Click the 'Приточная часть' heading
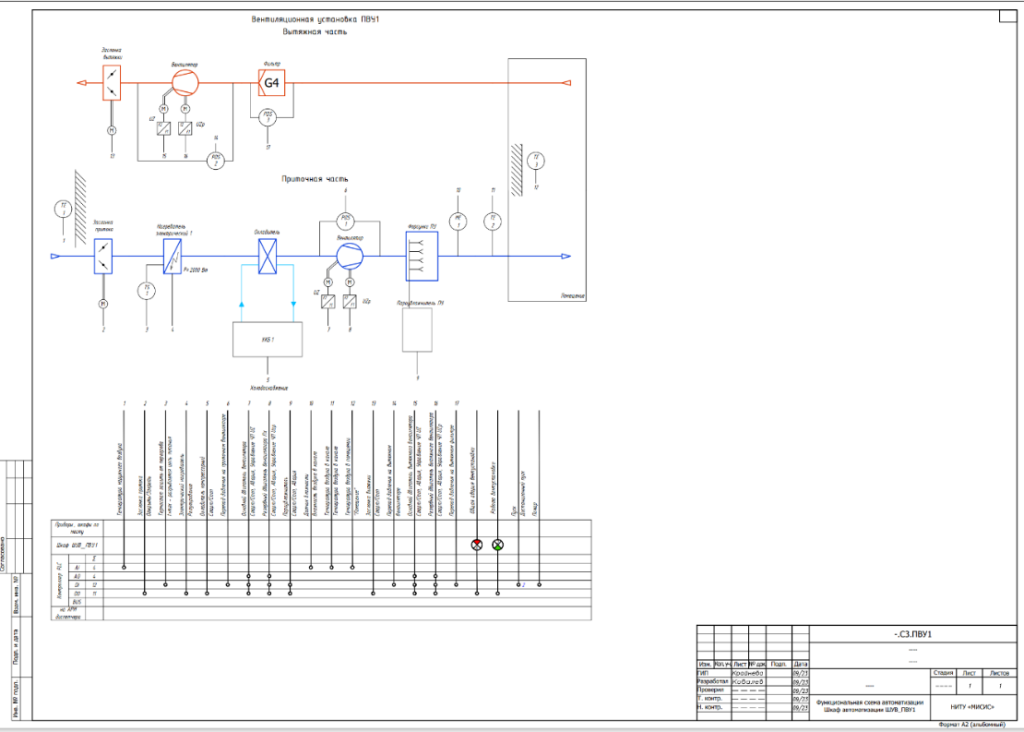The width and height of the screenshot is (1024, 732). (313, 179)
